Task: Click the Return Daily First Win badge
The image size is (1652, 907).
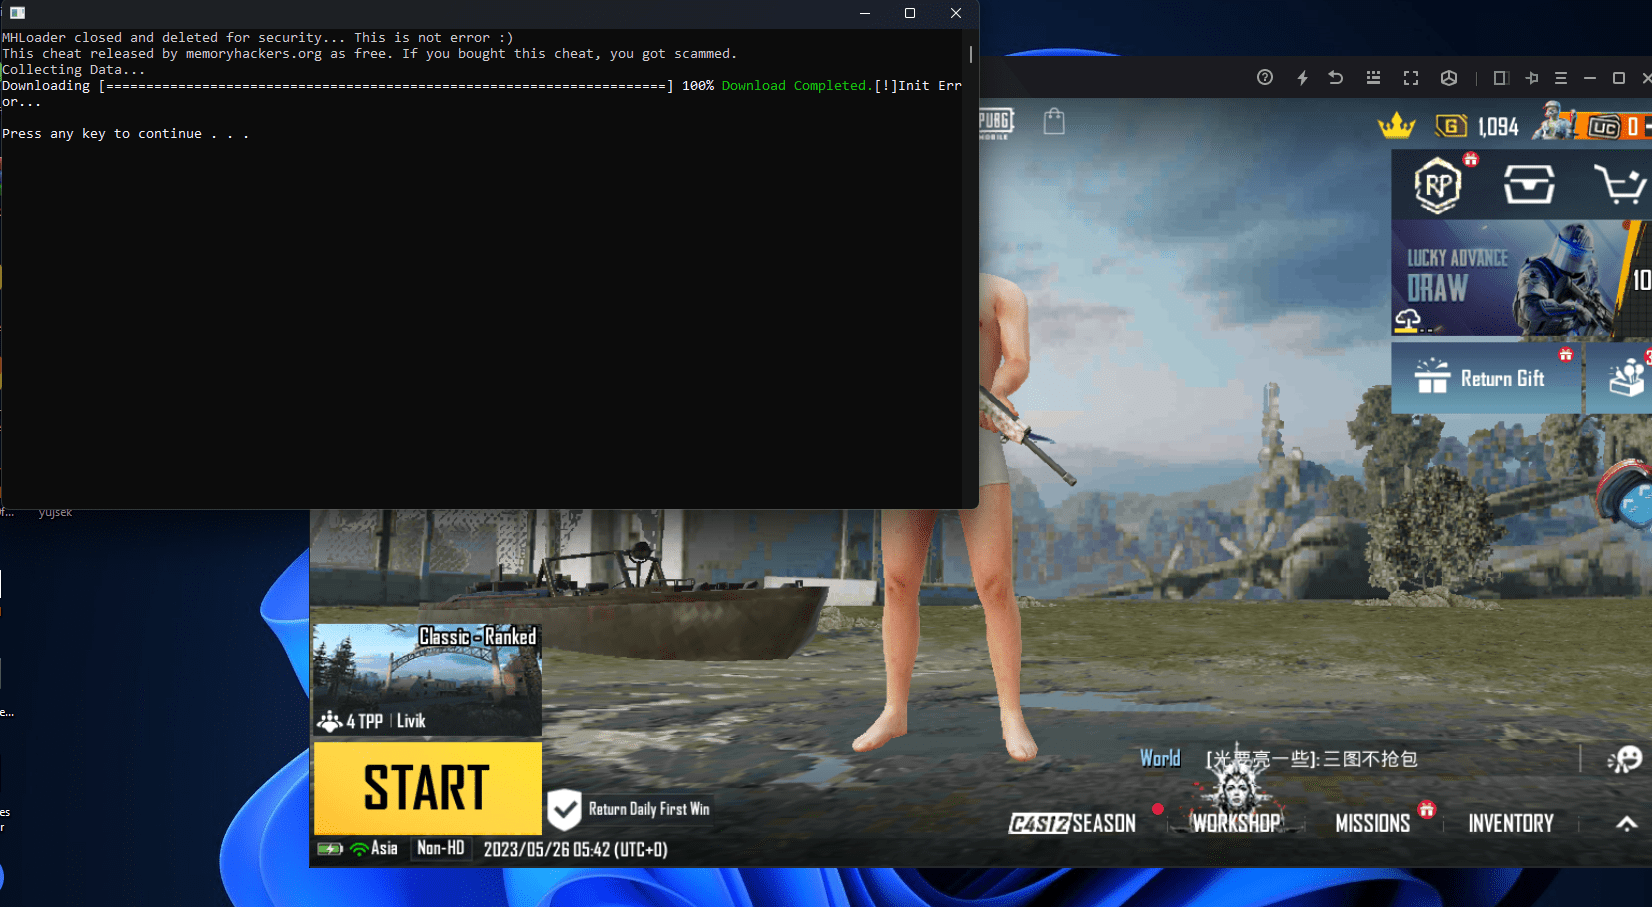Action: [630, 809]
